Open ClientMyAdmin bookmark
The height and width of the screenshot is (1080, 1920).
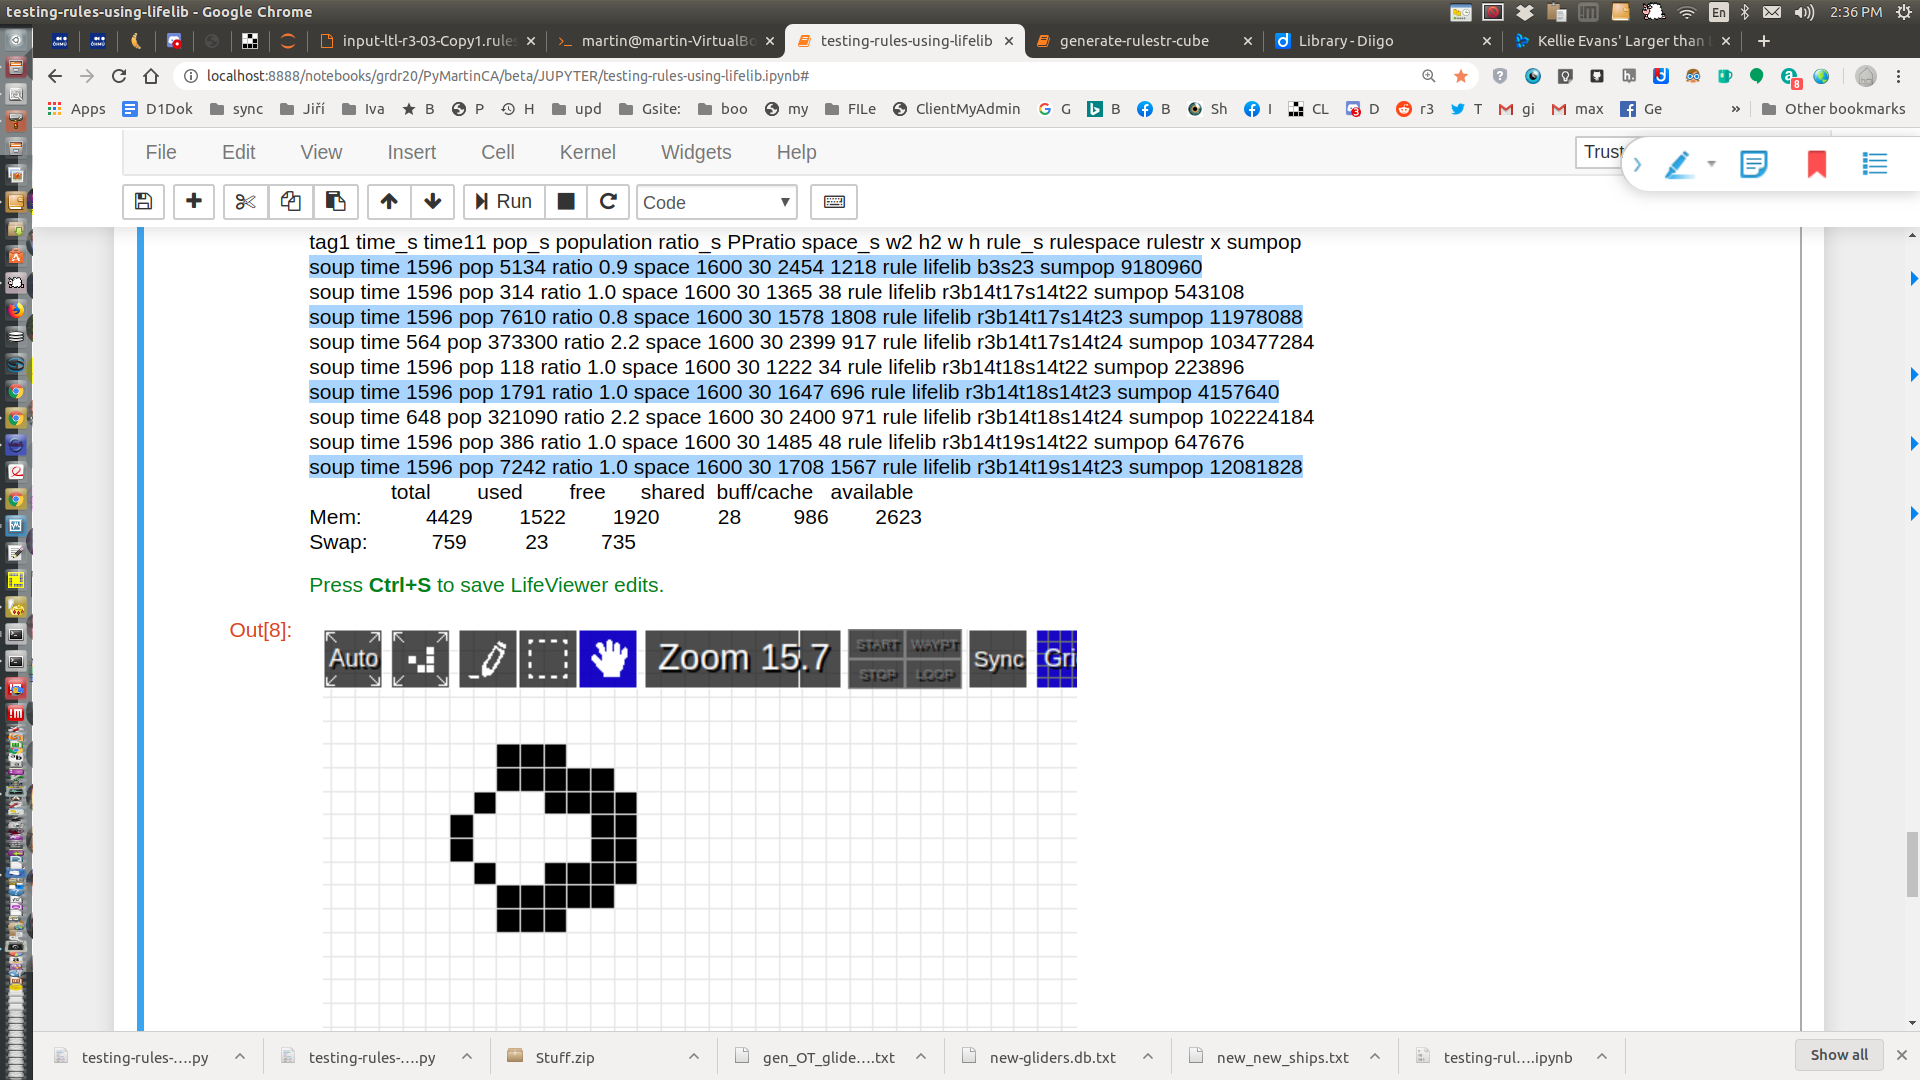tap(956, 109)
